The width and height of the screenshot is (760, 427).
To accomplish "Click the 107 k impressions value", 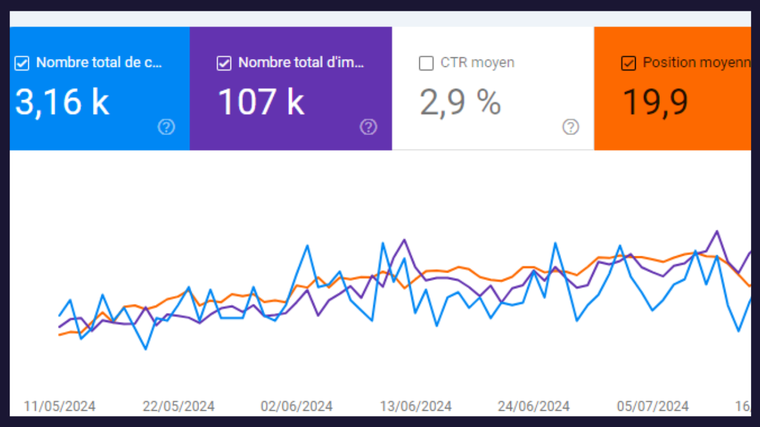I will (260, 102).
